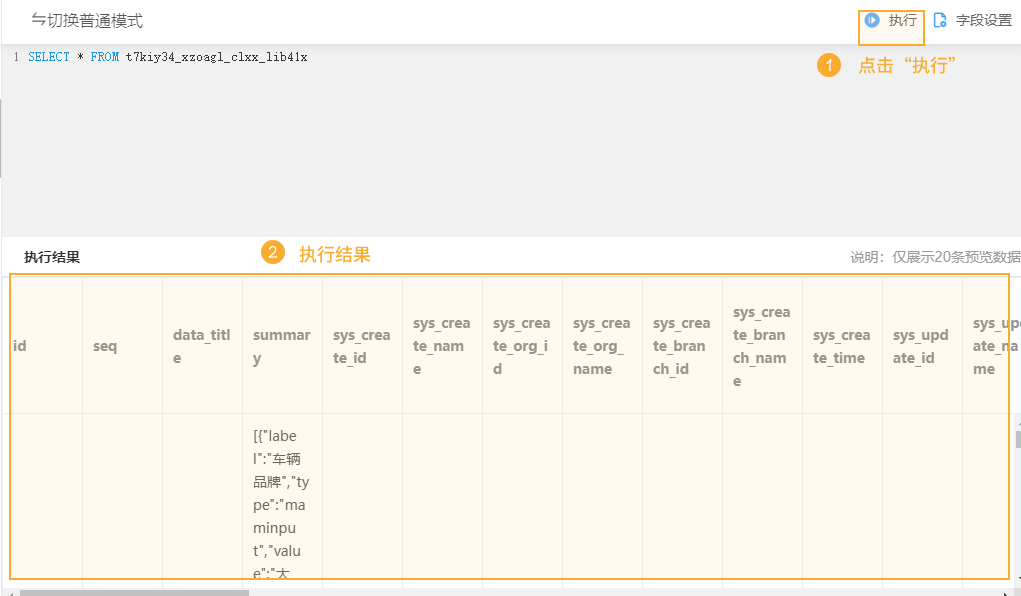This screenshot has height=596, width=1021.
Task: Click inside the SQL SELECT statement line
Action: [x=167, y=57]
